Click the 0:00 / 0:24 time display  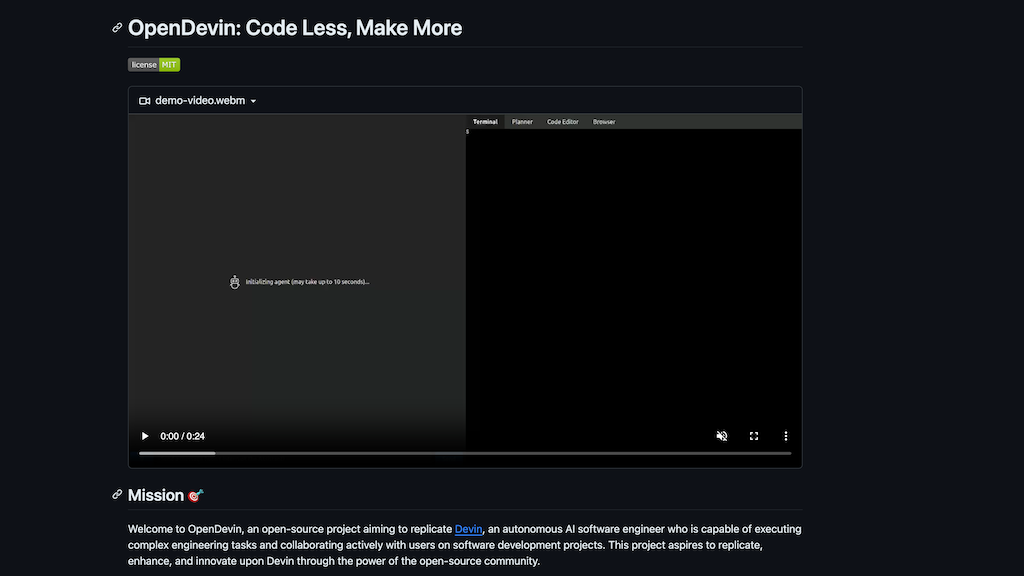coord(183,436)
